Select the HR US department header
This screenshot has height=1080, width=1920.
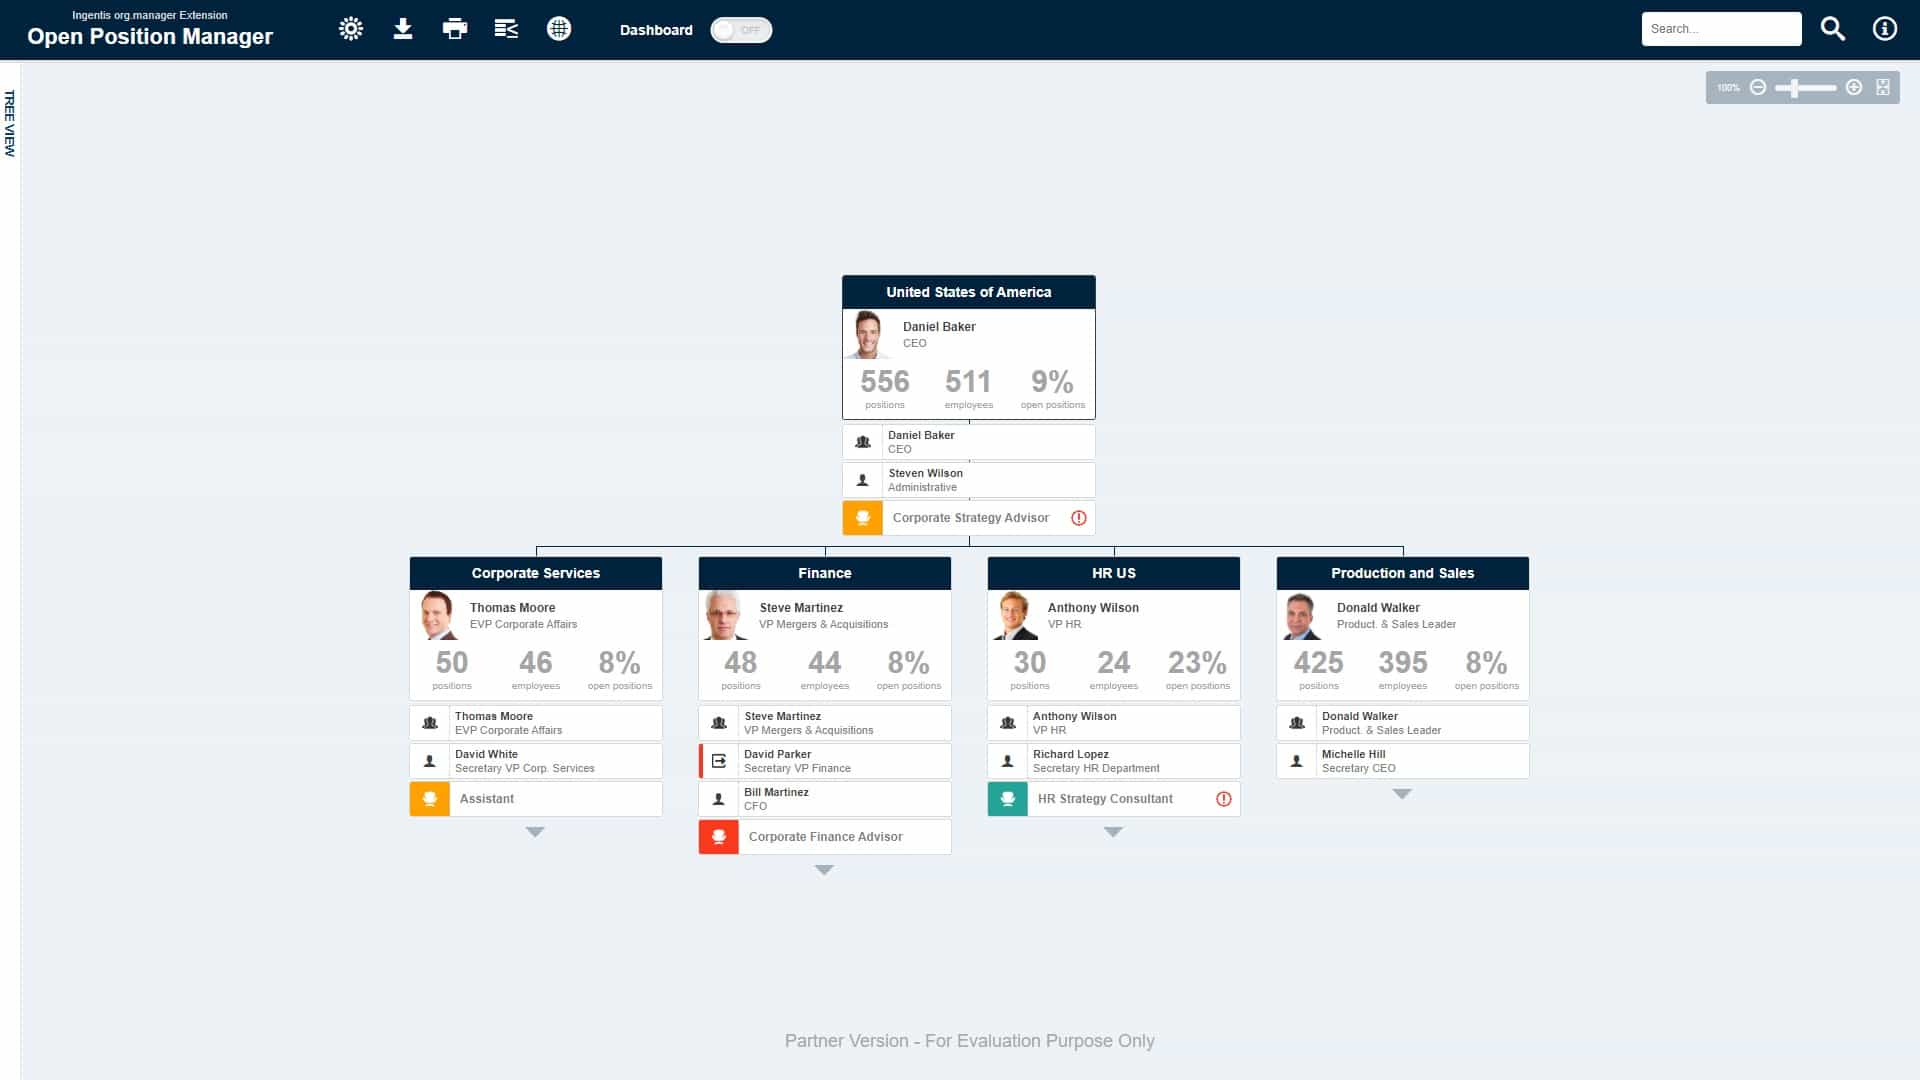point(1113,573)
